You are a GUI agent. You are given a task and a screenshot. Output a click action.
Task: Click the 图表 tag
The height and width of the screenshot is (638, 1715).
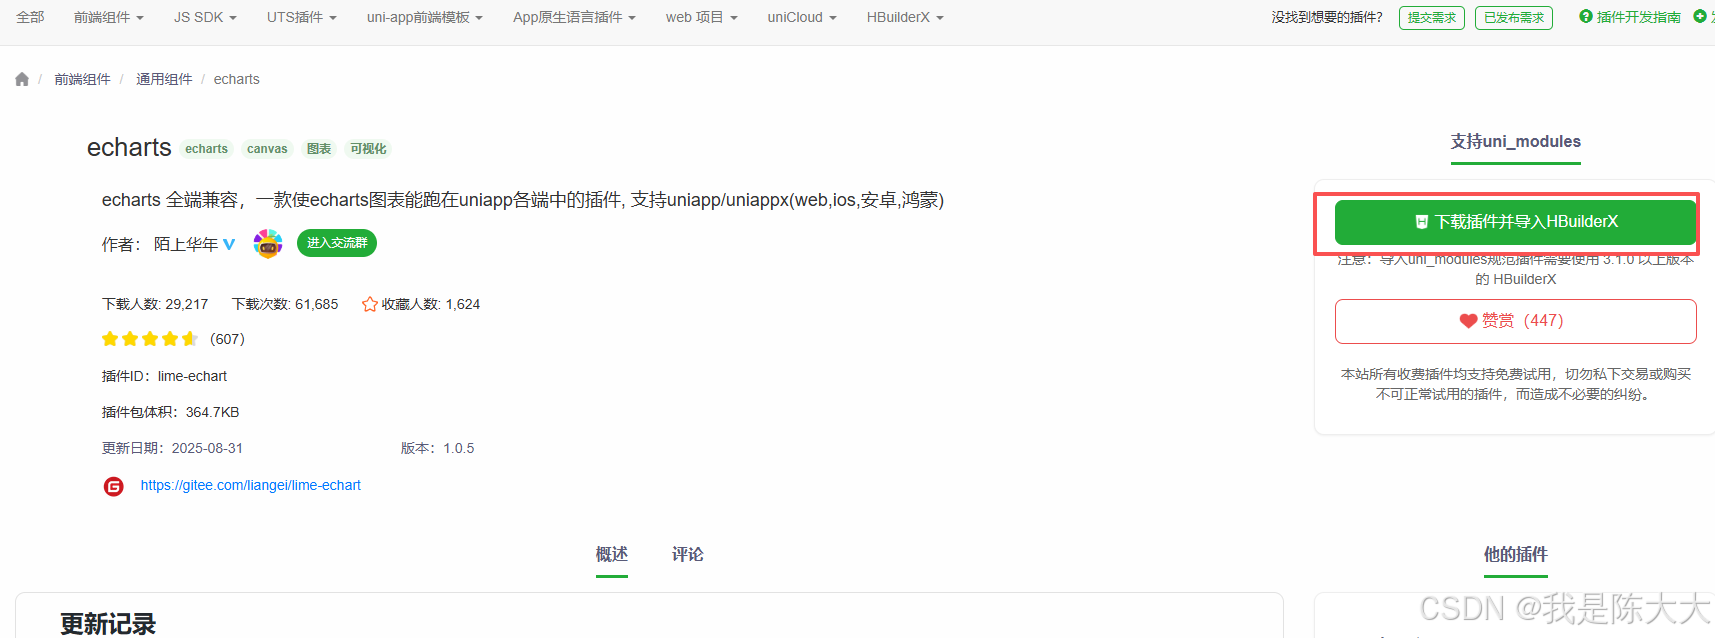[319, 149]
